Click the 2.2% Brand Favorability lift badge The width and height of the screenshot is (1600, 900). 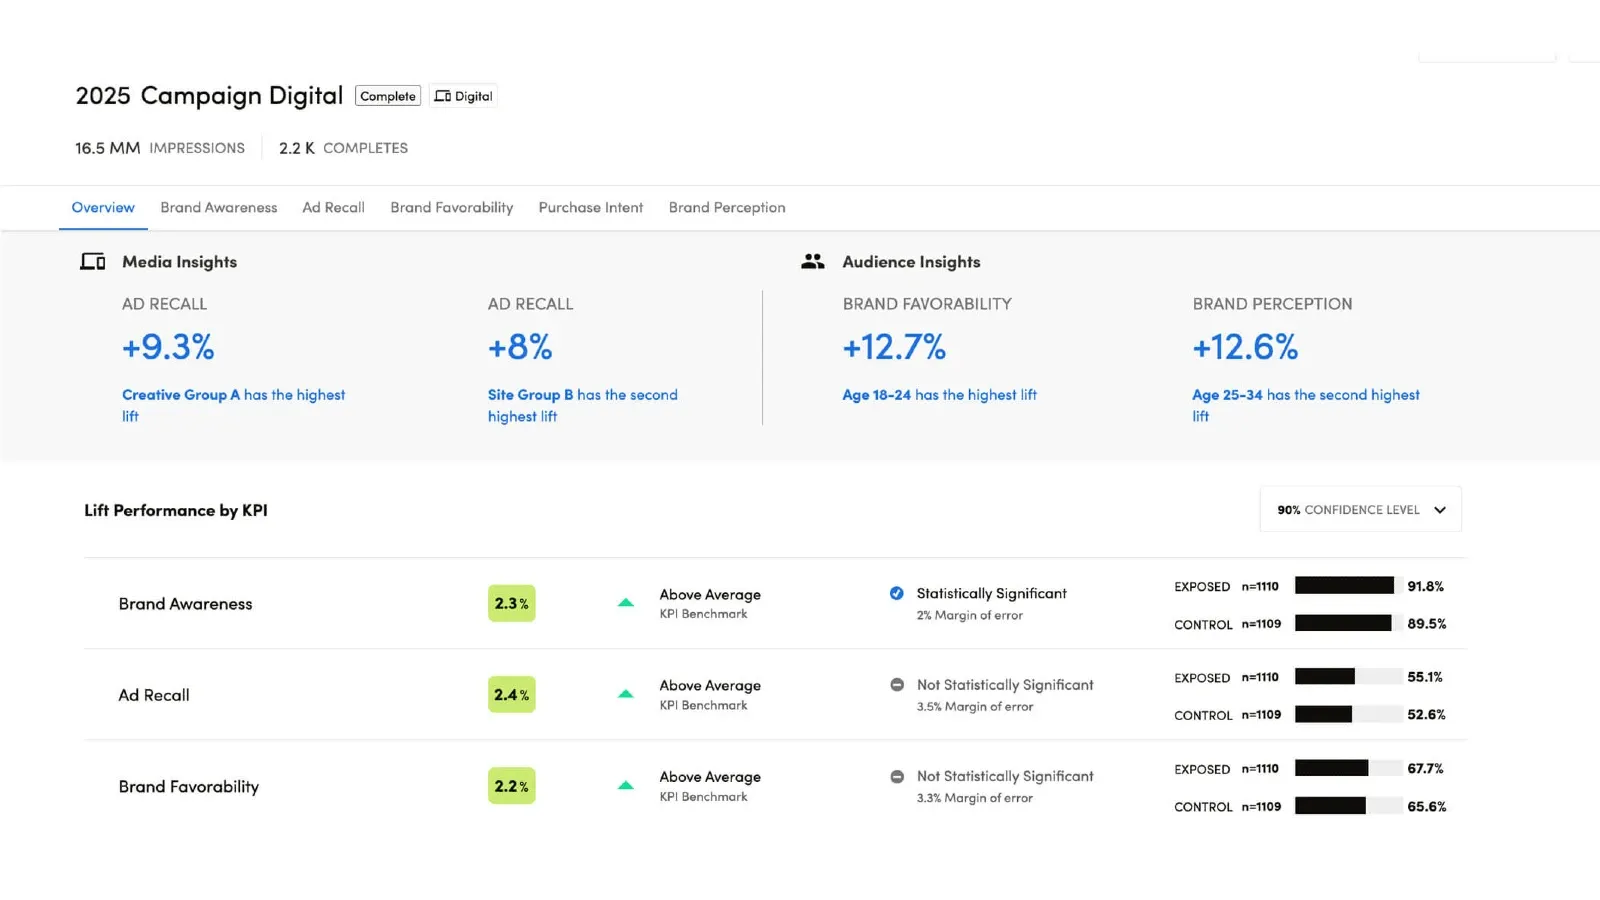(x=512, y=786)
